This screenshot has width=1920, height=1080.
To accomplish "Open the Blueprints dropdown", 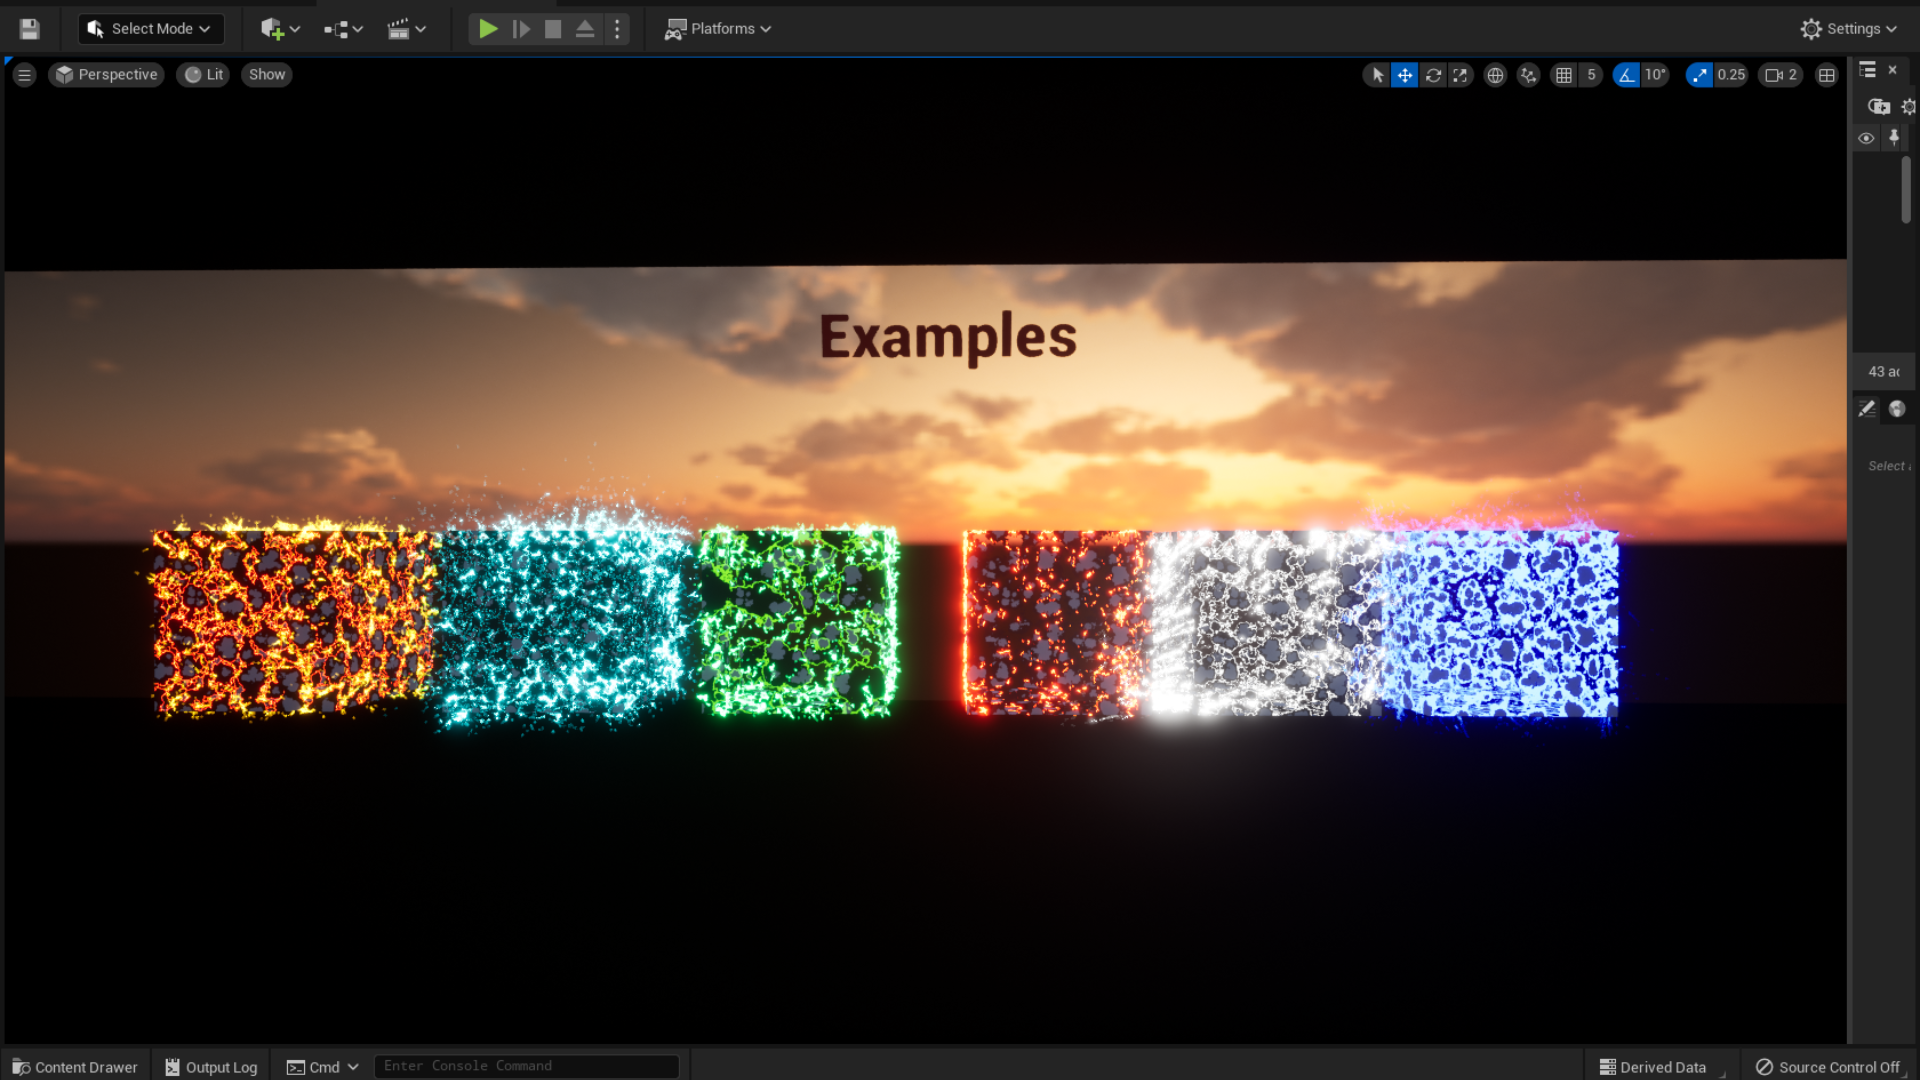I will 343,29.
